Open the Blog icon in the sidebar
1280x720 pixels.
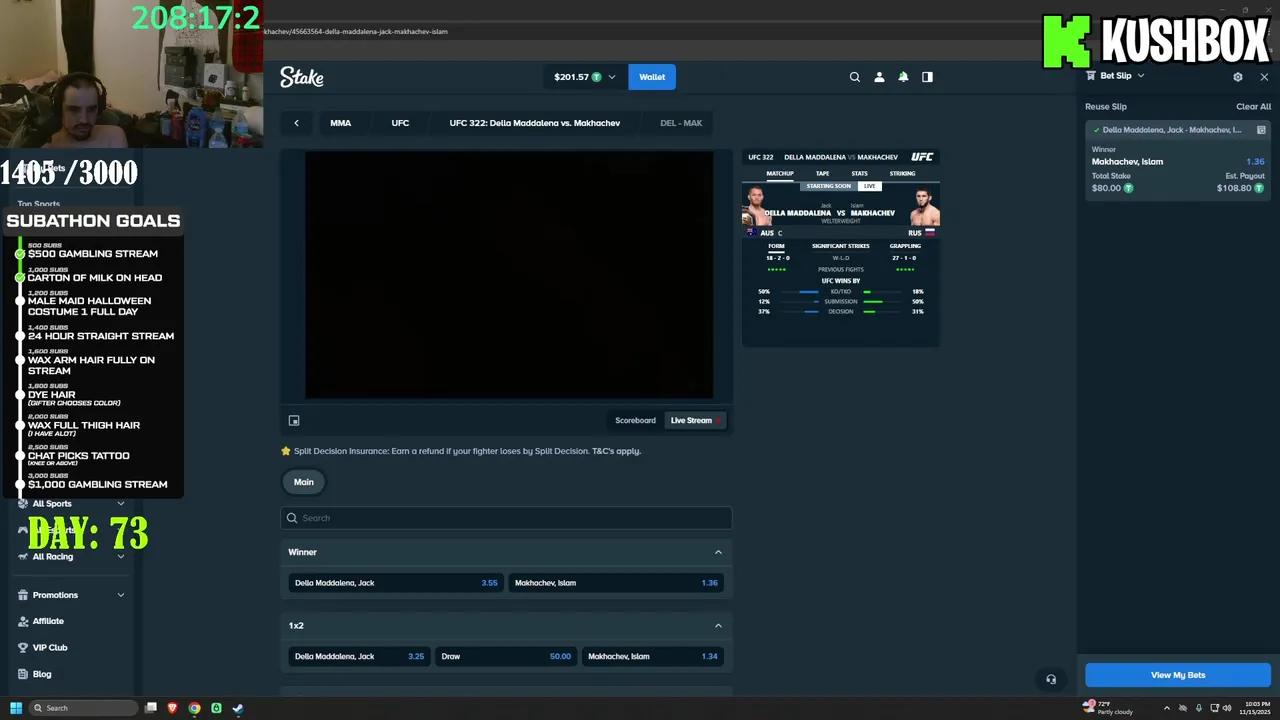23,674
